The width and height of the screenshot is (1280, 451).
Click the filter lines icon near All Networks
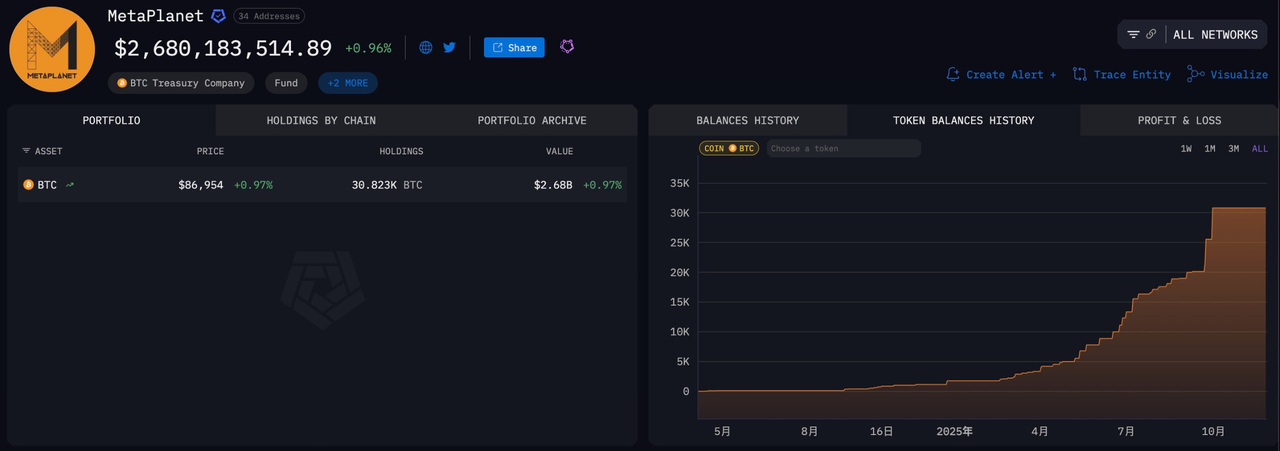(x=1133, y=34)
